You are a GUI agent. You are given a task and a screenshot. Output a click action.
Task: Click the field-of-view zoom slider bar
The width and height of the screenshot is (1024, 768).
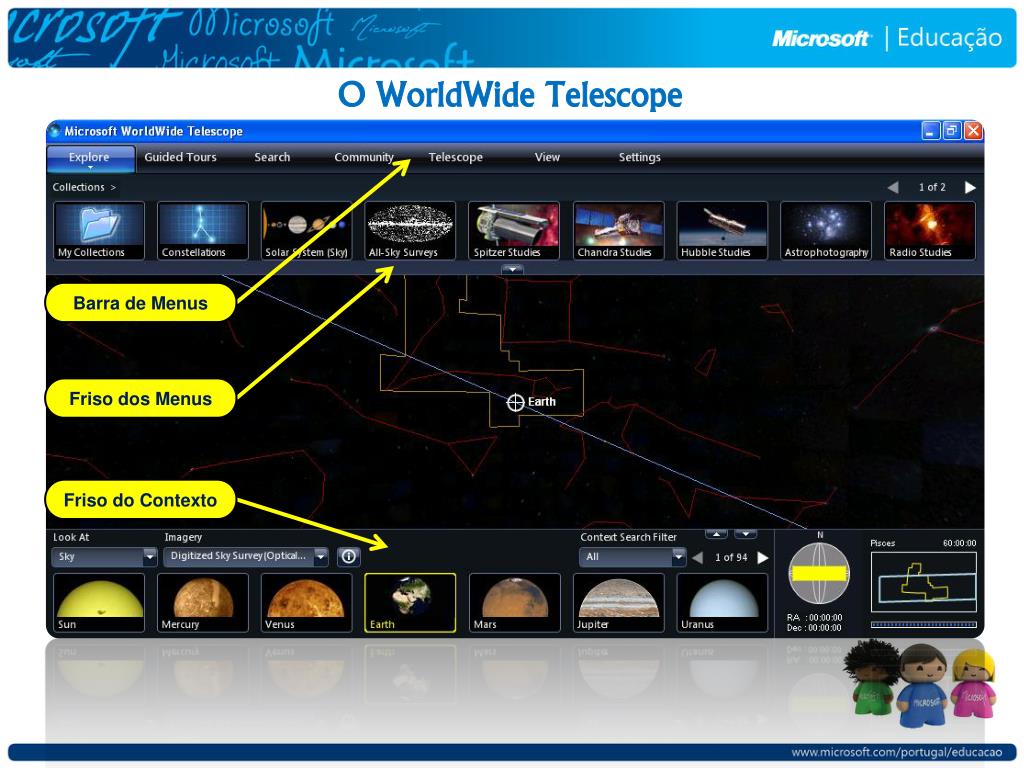[x=923, y=624]
